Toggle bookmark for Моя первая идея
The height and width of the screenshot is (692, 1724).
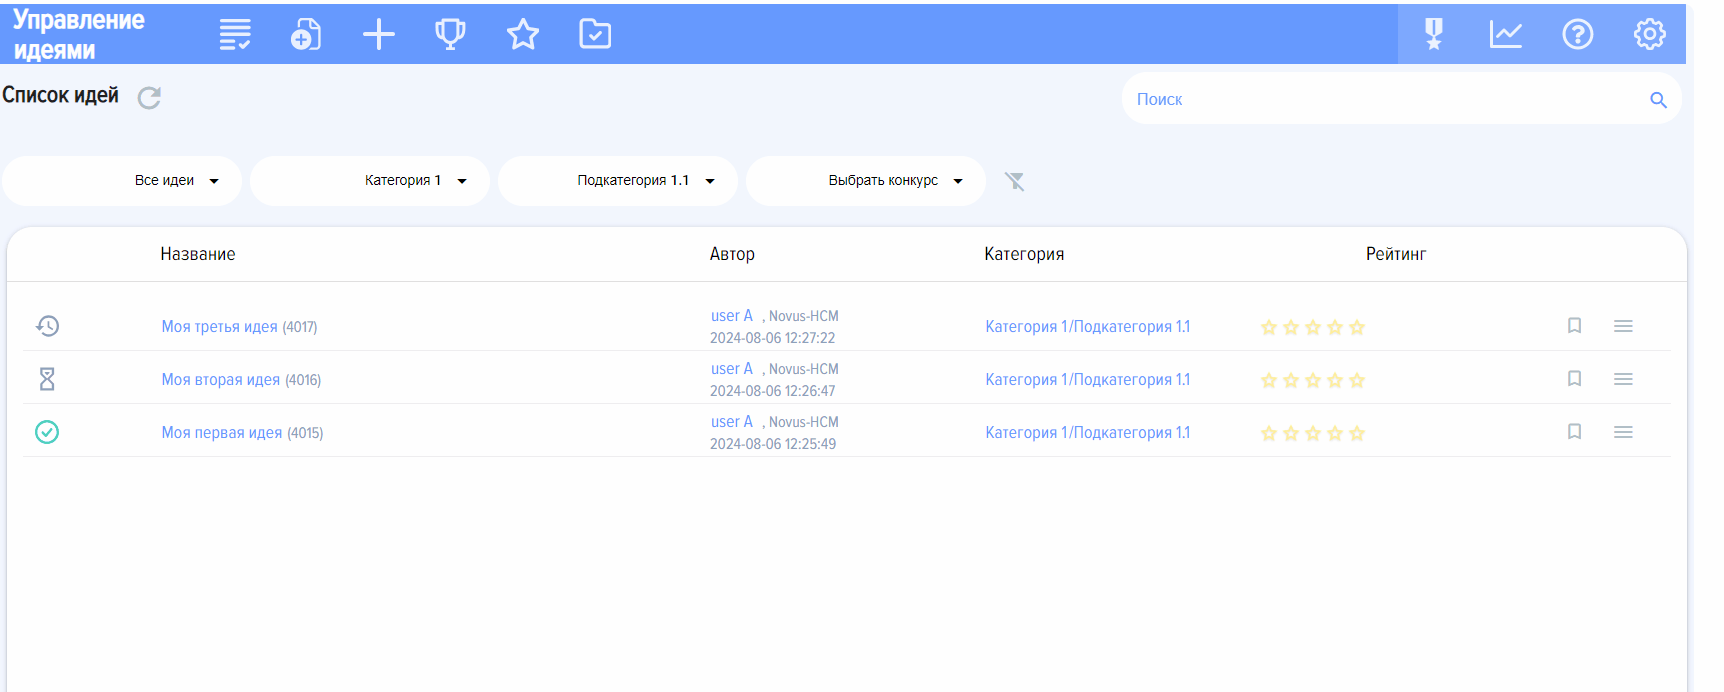pos(1574,432)
